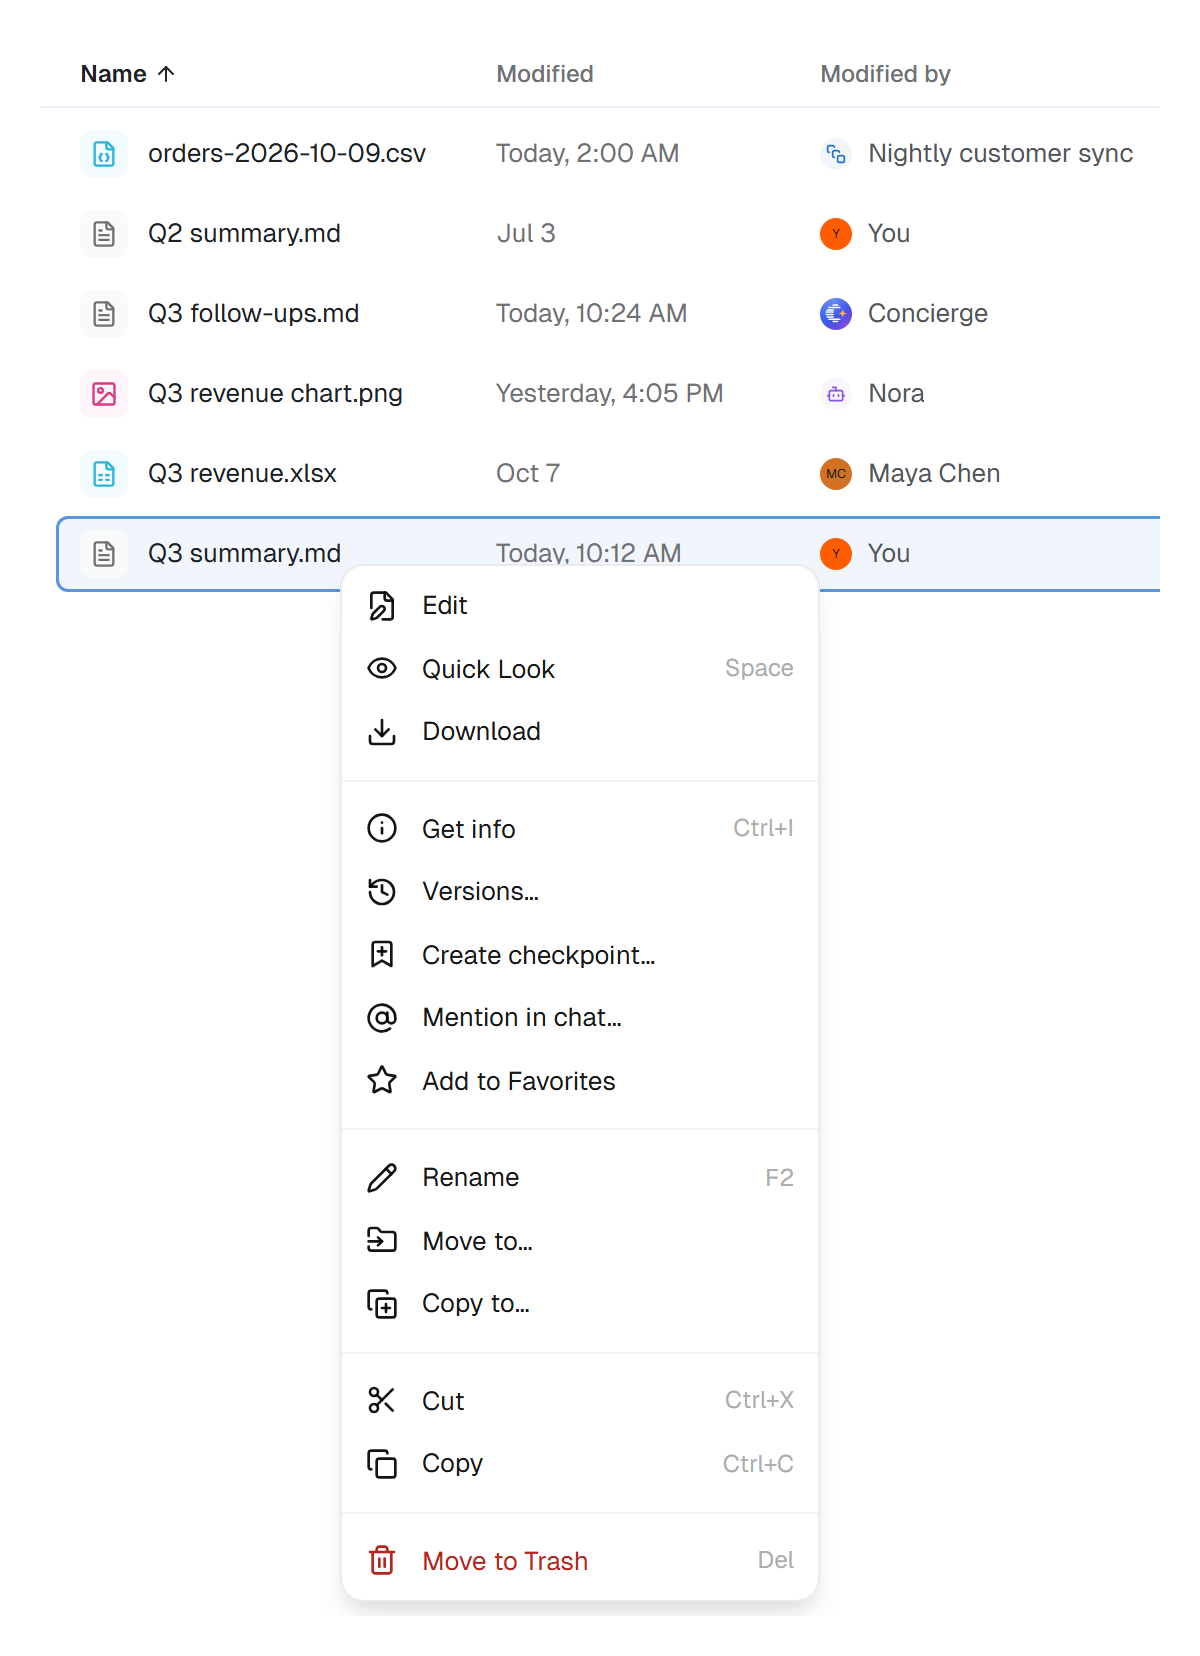Click the Create checkpoint bookmark icon
The width and height of the screenshot is (1200, 1656).
coord(382,954)
